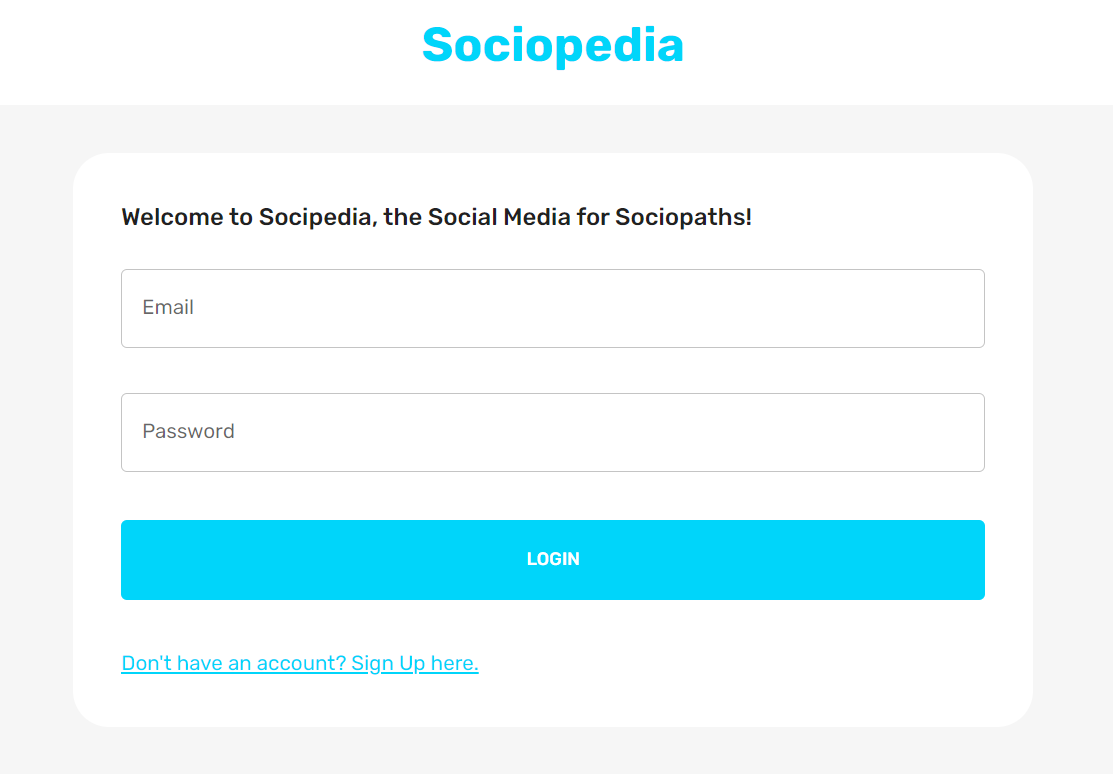Click the Sociopedia header logo
Image resolution: width=1113 pixels, height=774 pixels.
tap(553, 45)
